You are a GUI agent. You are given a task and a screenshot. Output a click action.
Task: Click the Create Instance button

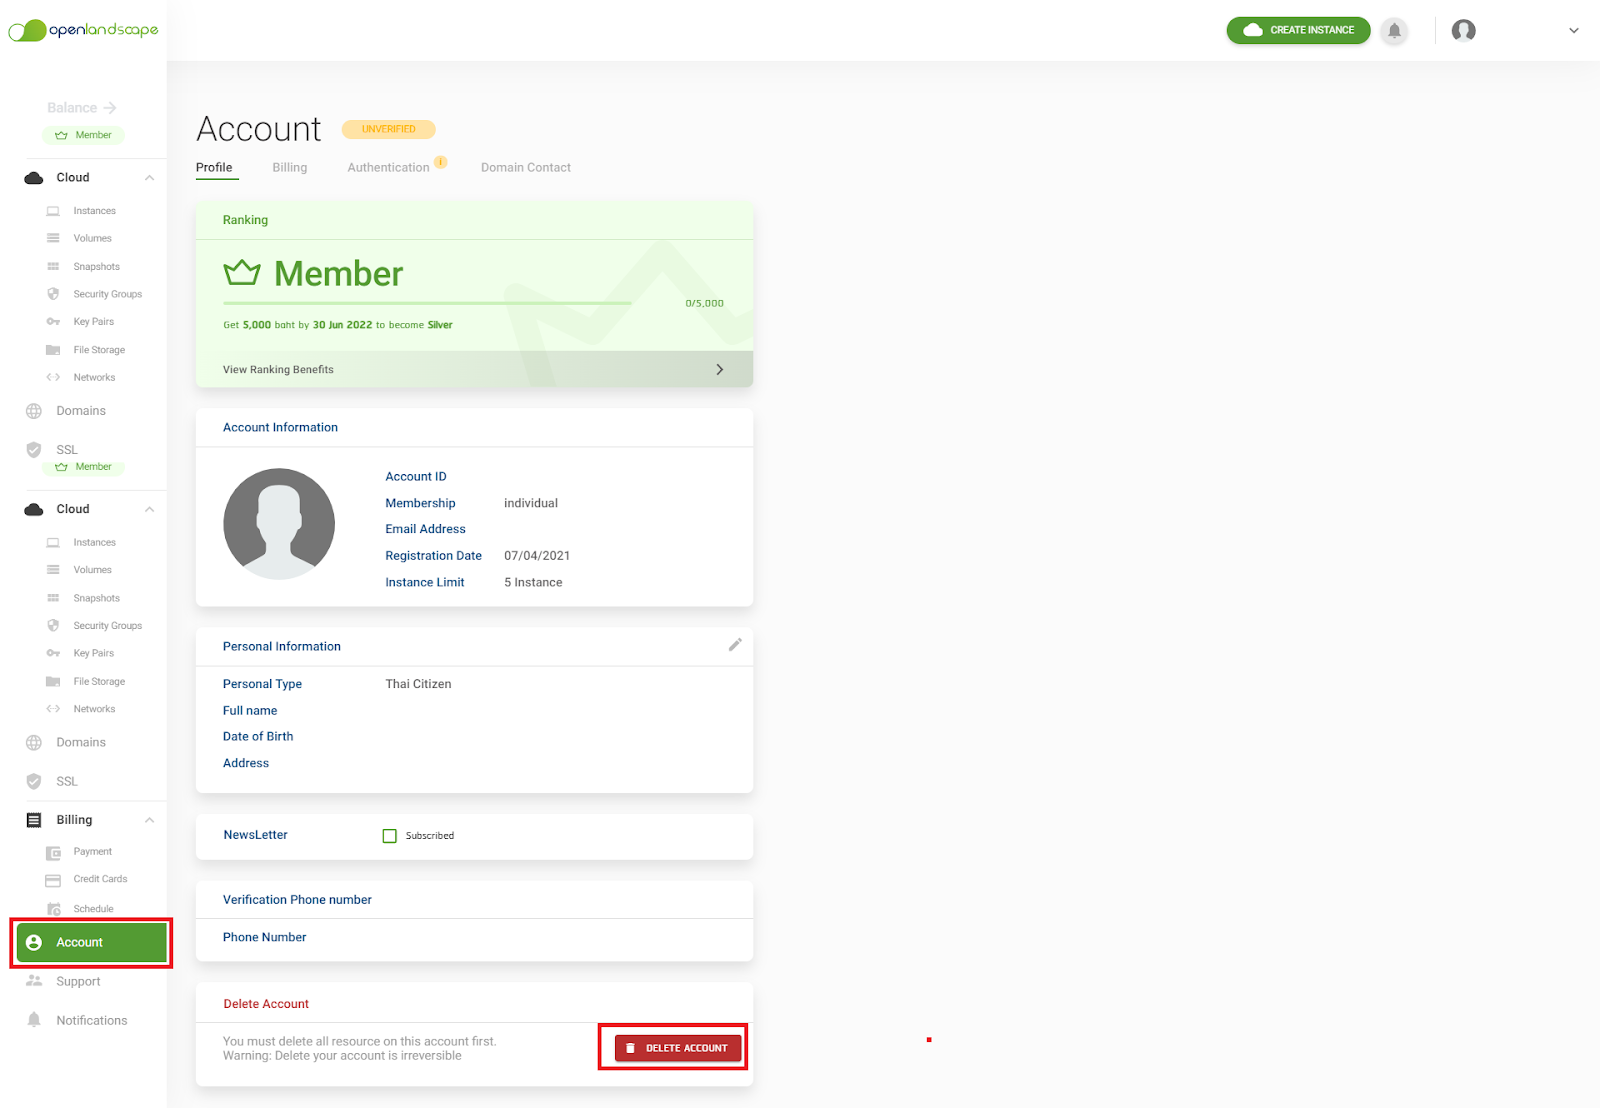tap(1298, 30)
